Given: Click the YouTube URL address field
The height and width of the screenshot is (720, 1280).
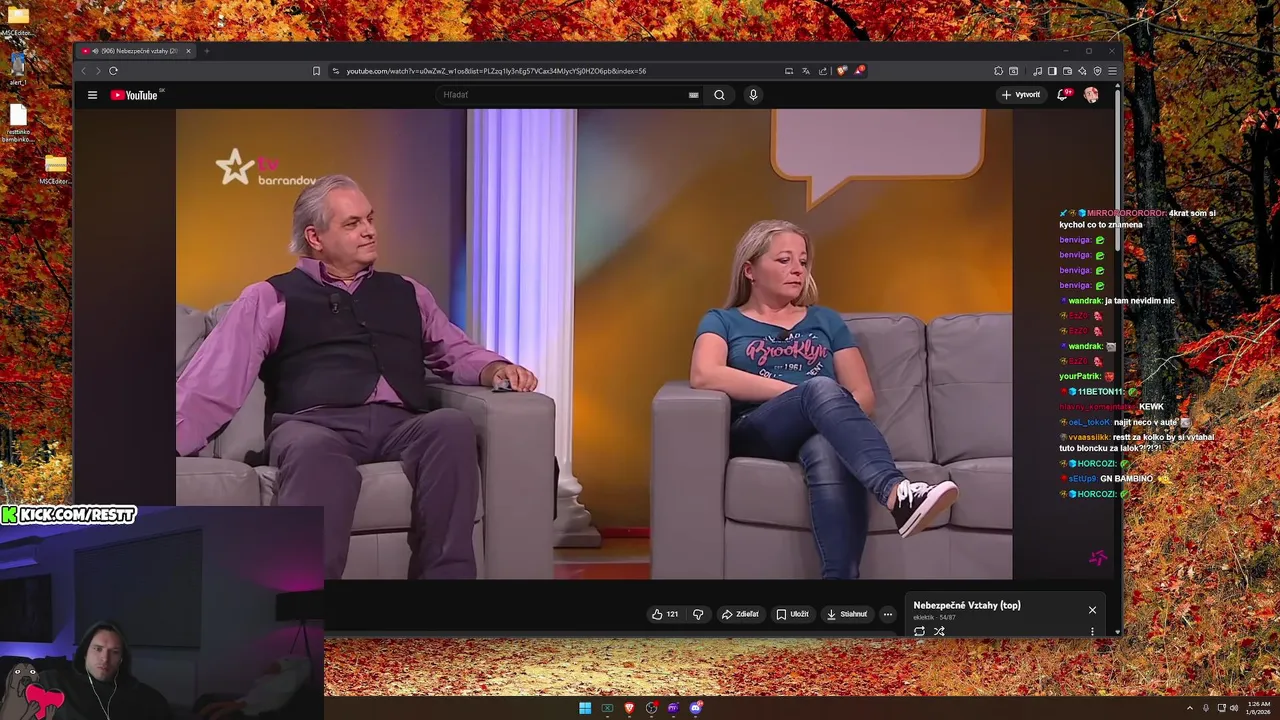Looking at the screenshot, I should (x=496, y=71).
